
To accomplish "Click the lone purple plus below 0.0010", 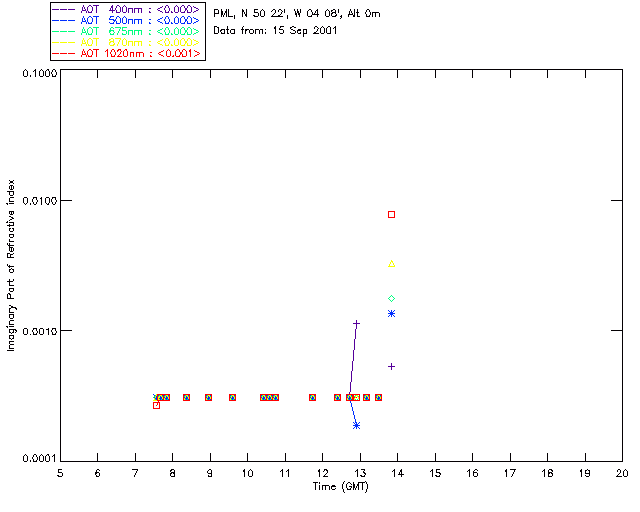I will [x=391, y=367].
